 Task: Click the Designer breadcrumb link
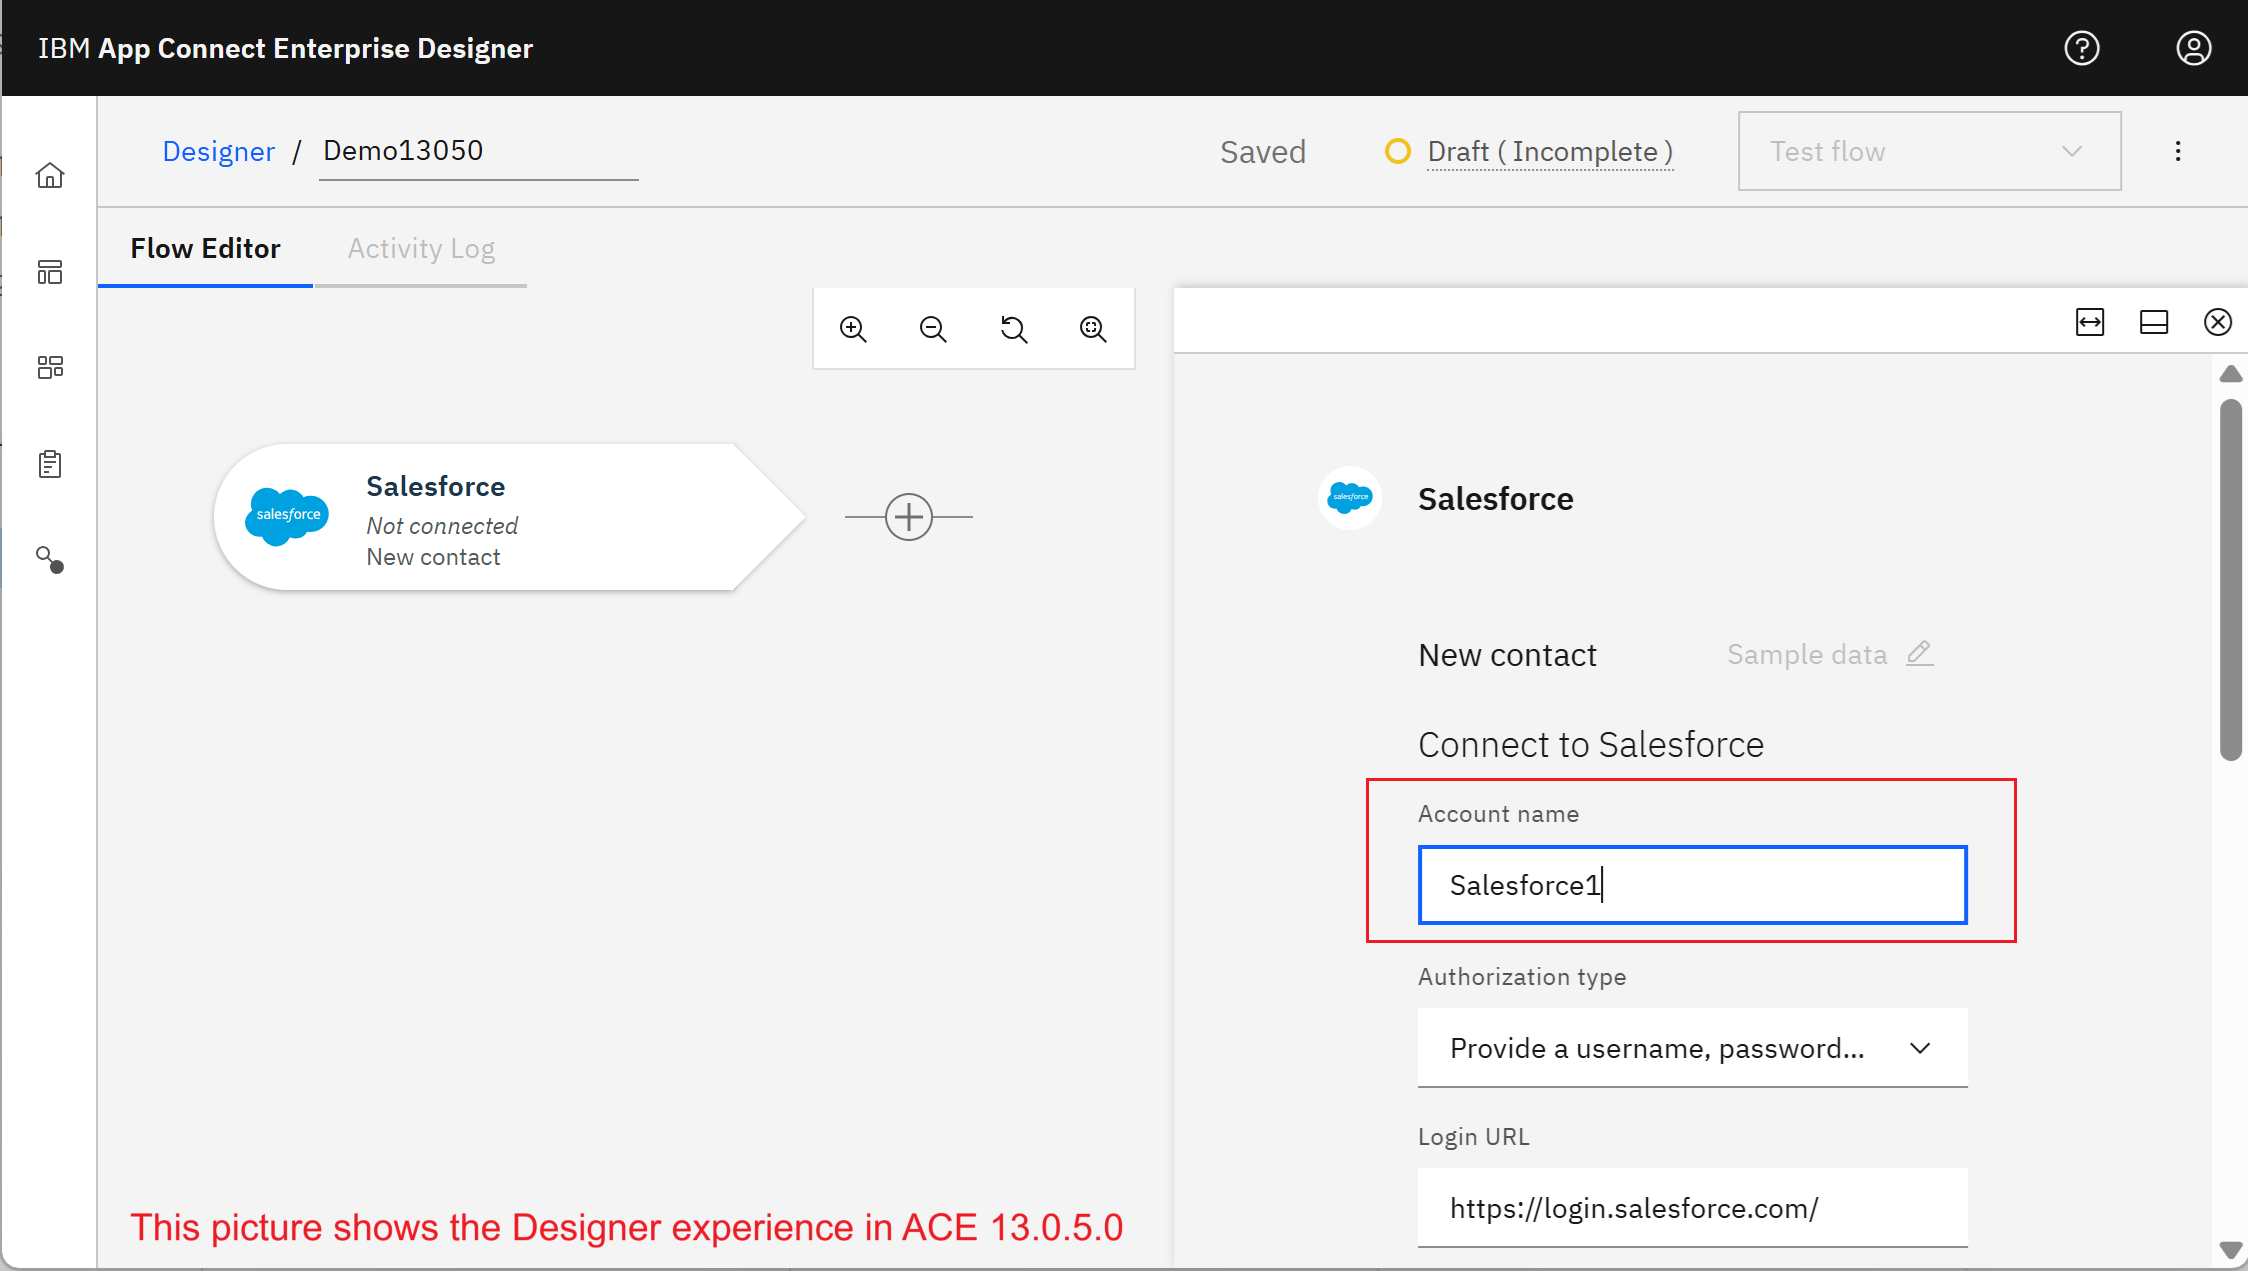tap(218, 151)
